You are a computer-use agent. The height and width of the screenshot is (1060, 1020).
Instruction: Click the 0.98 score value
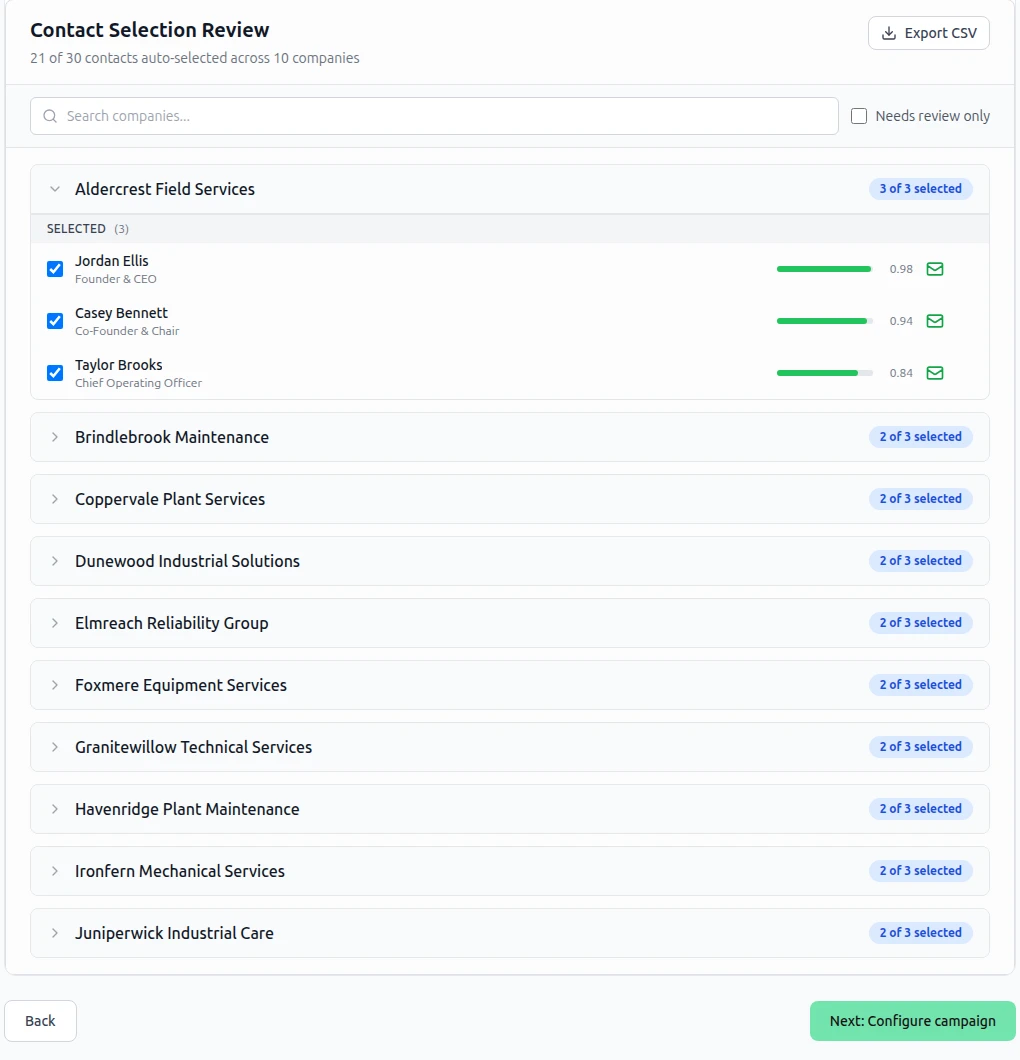tap(901, 269)
